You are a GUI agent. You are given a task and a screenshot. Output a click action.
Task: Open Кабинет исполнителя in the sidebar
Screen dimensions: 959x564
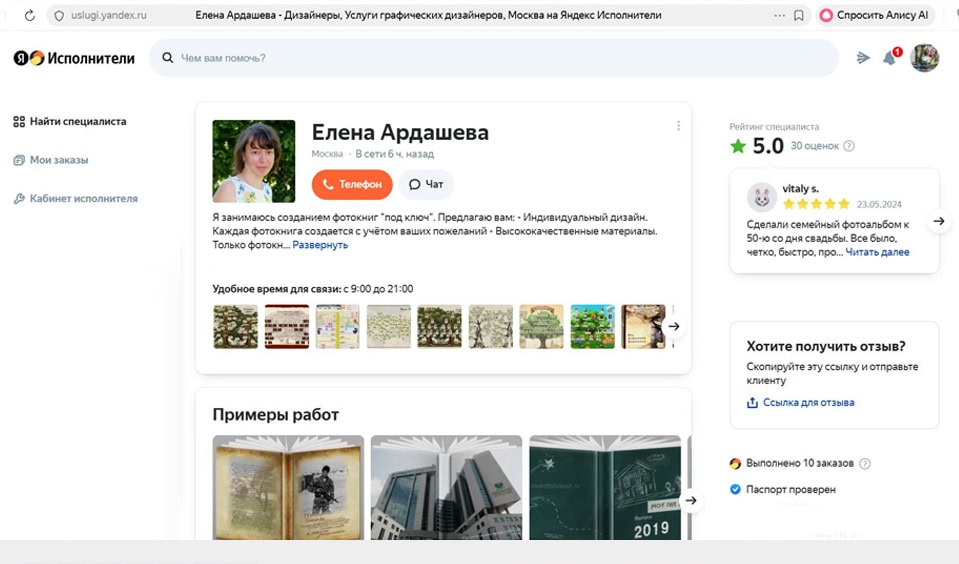(75, 198)
